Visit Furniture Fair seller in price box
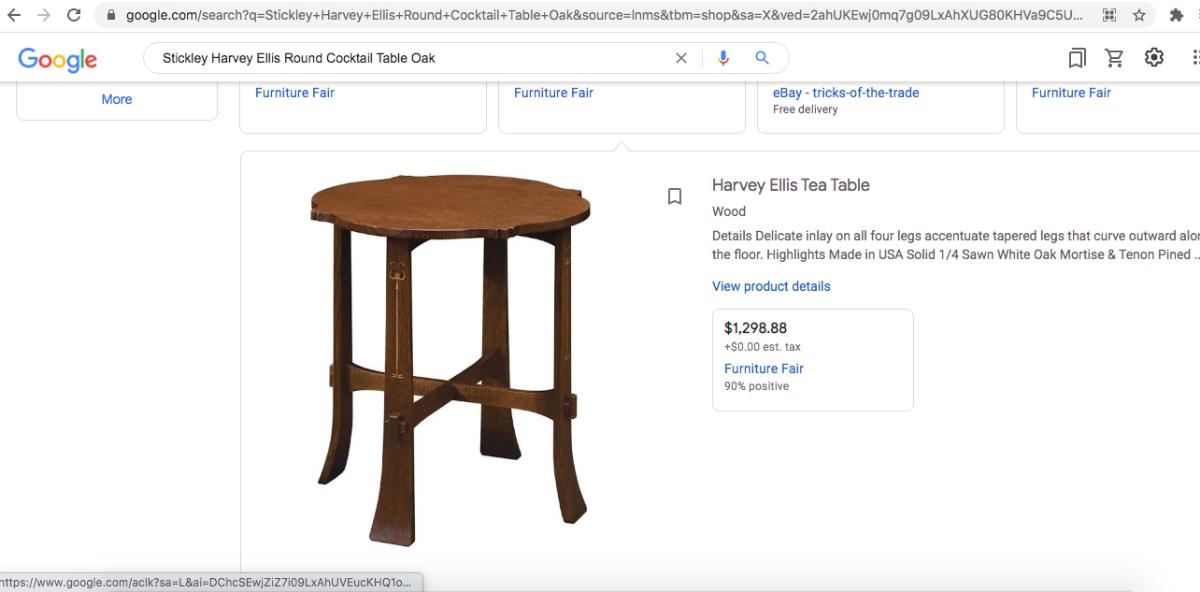Viewport: 1200px width, 592px height. [x=764, y=368]
